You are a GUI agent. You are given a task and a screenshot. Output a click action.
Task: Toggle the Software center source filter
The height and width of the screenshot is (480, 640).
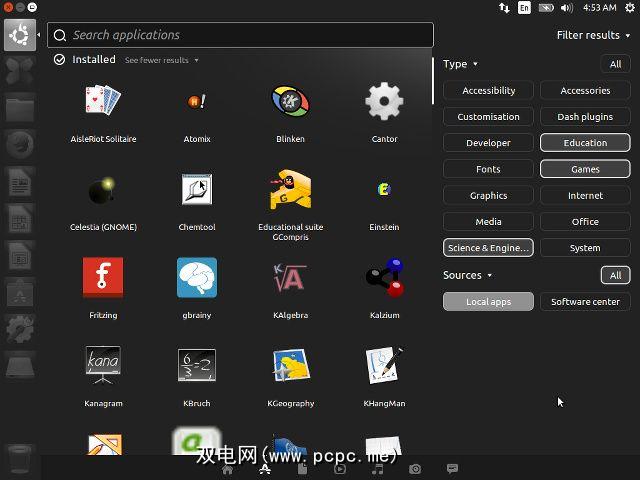point(585,302)
